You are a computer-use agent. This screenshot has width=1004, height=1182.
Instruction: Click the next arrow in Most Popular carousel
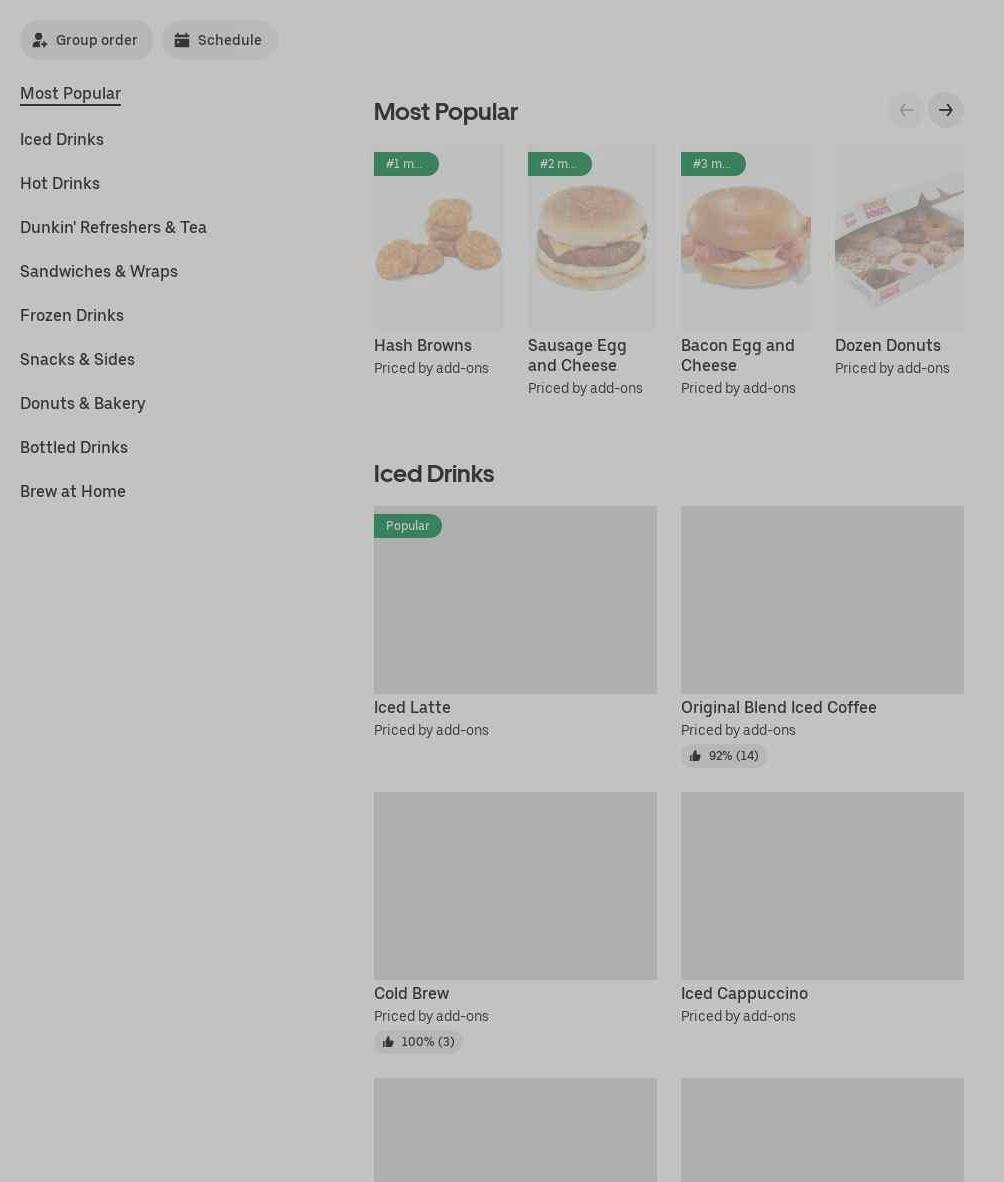(x=945, y=110)
